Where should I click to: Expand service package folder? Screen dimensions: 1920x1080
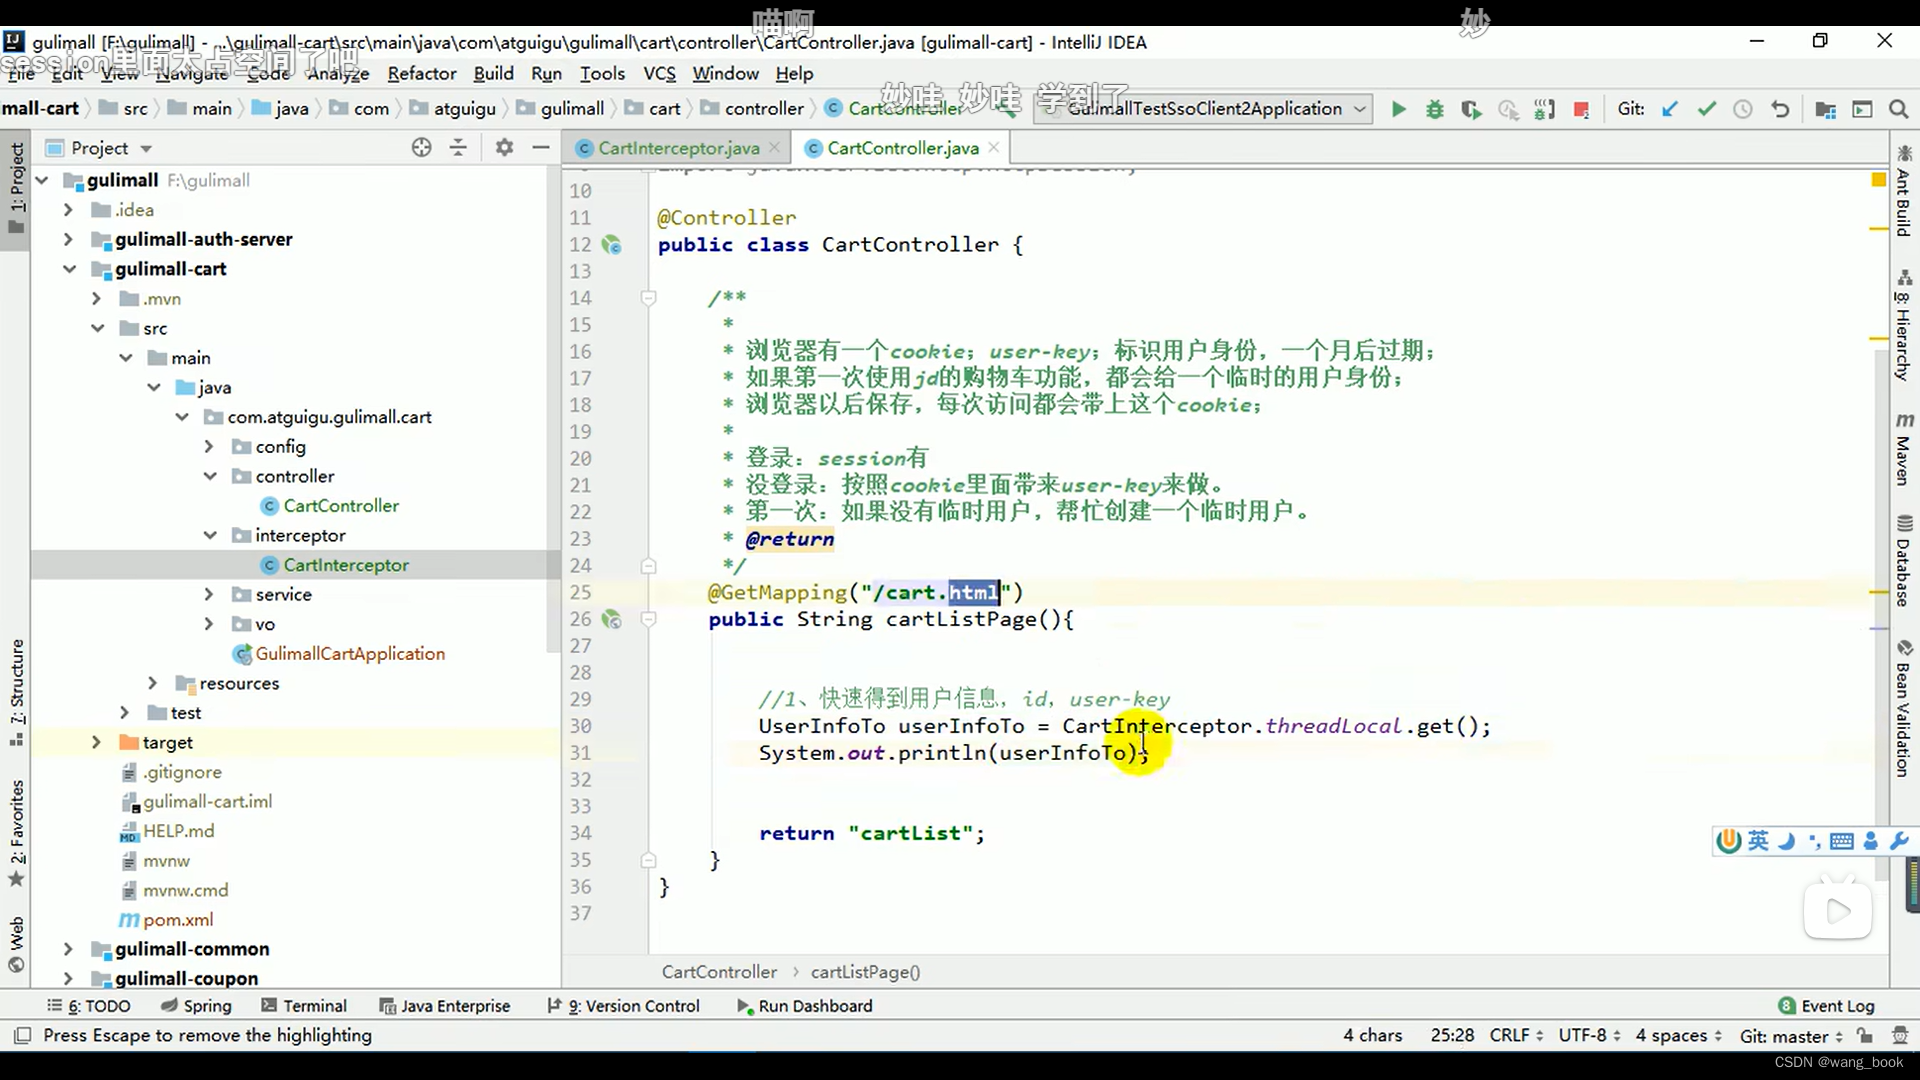pyautogui.click(x=209, y=595)
